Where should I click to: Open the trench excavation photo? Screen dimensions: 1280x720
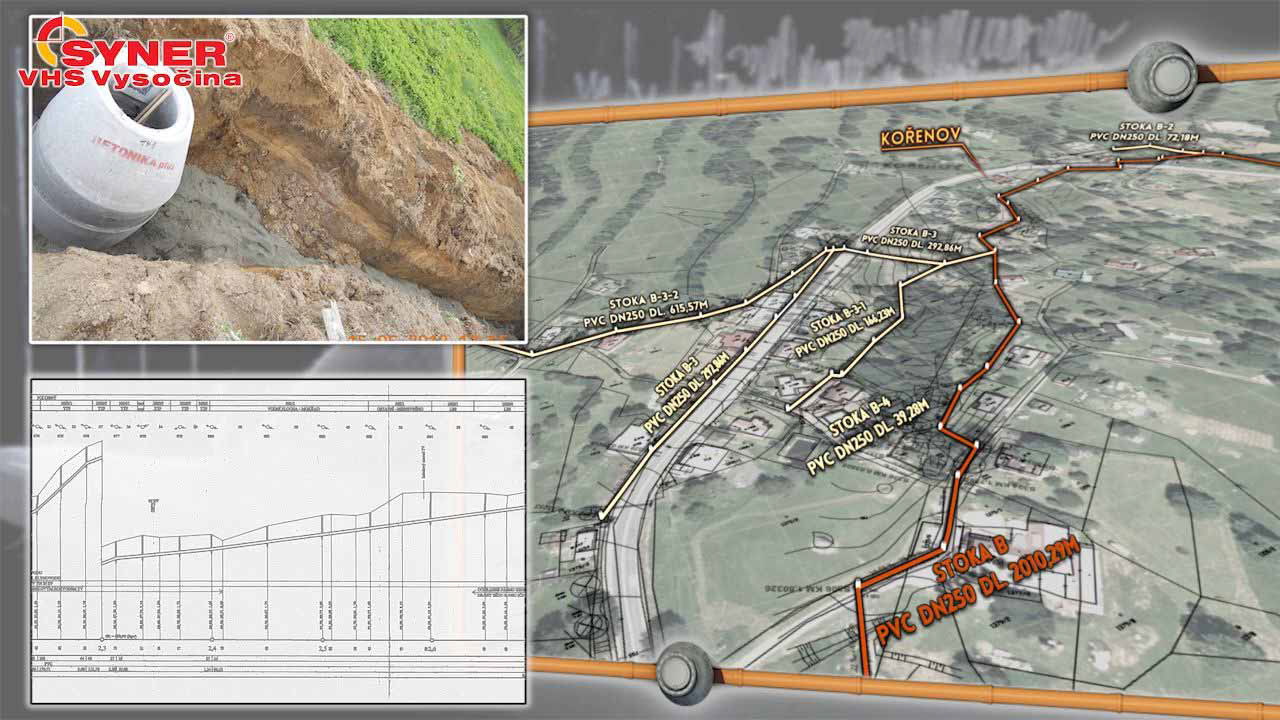coord(278,179)
